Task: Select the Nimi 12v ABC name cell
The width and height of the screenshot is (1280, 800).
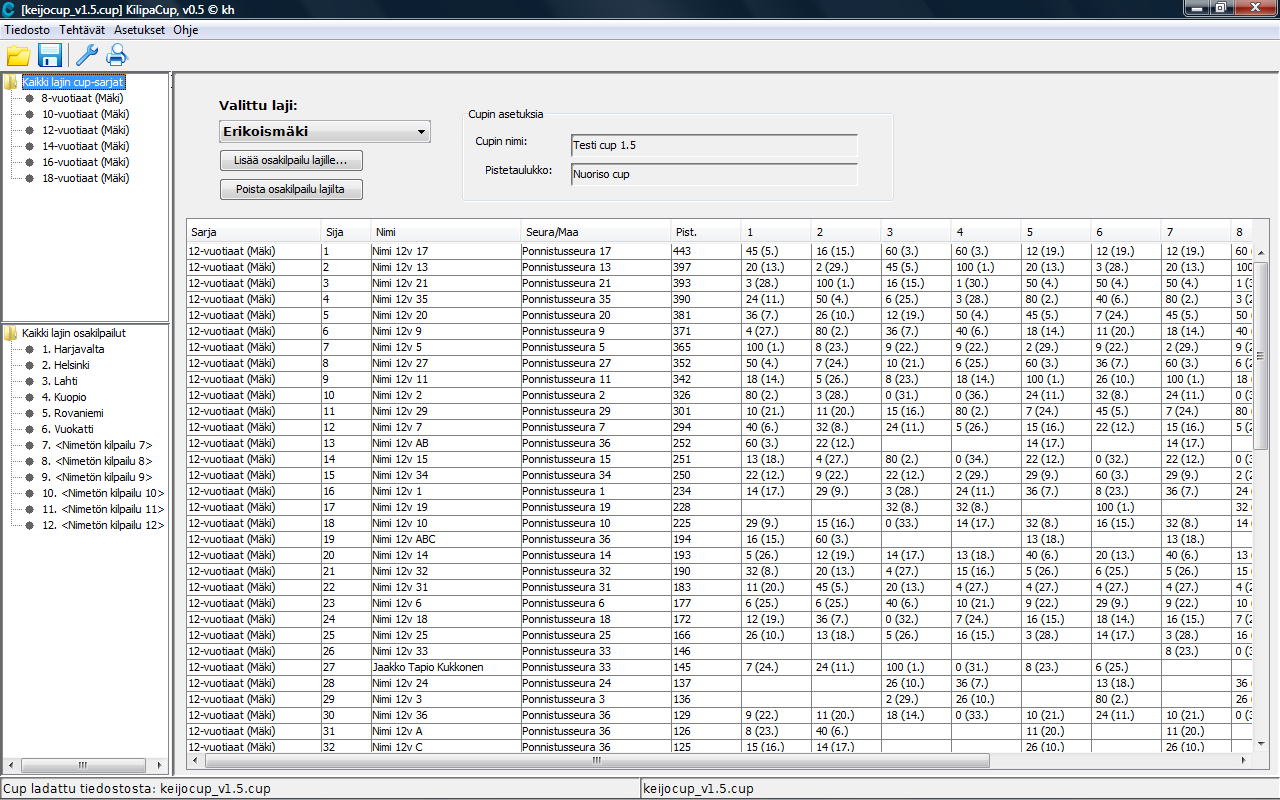Action: (x=446, y=539)
